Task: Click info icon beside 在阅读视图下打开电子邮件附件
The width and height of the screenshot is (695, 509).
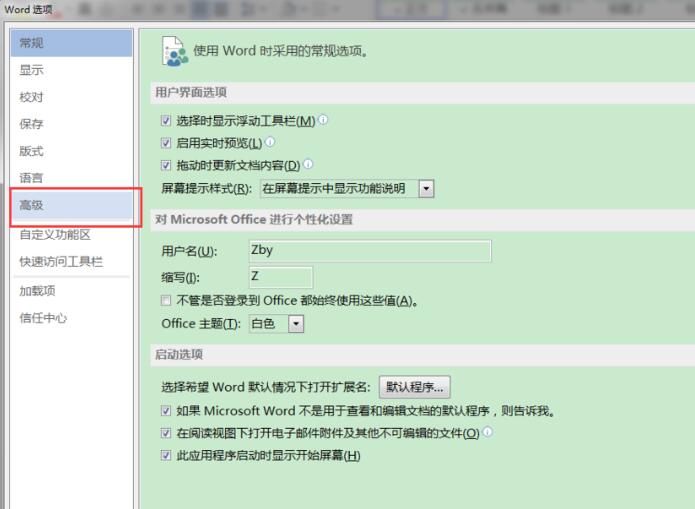Action: [x=488, y=431]
